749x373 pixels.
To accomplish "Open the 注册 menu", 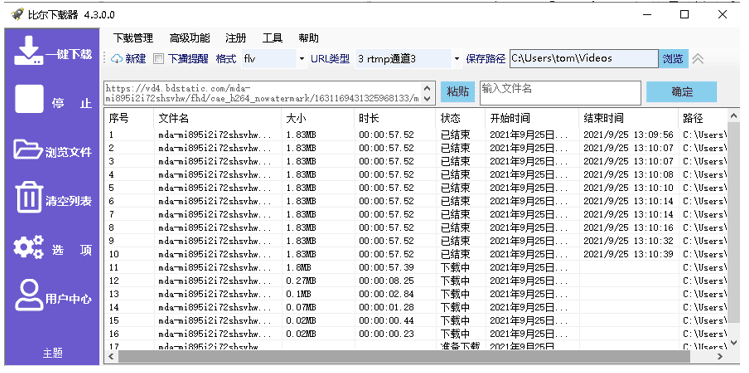I will 235,38.
